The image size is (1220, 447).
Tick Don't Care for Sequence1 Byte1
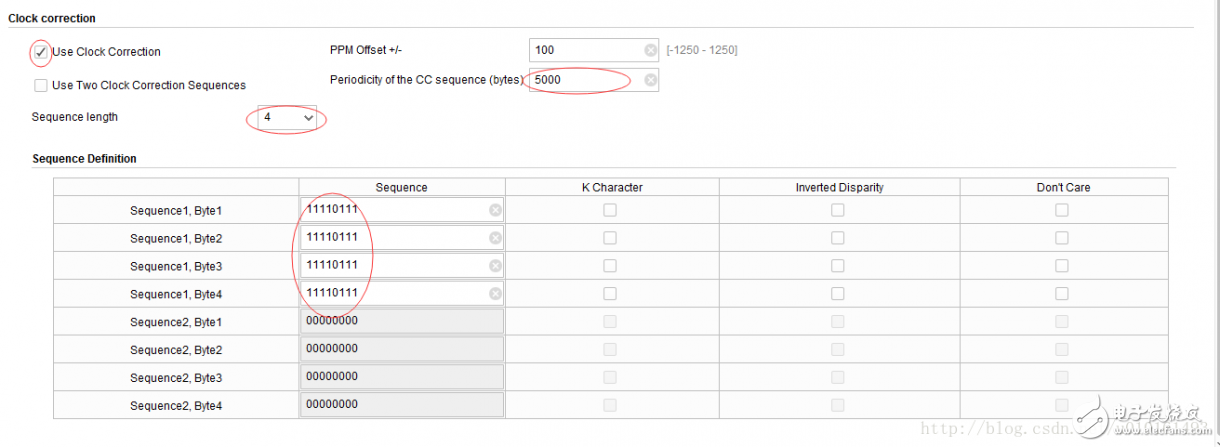click(x=1062, y=210)
